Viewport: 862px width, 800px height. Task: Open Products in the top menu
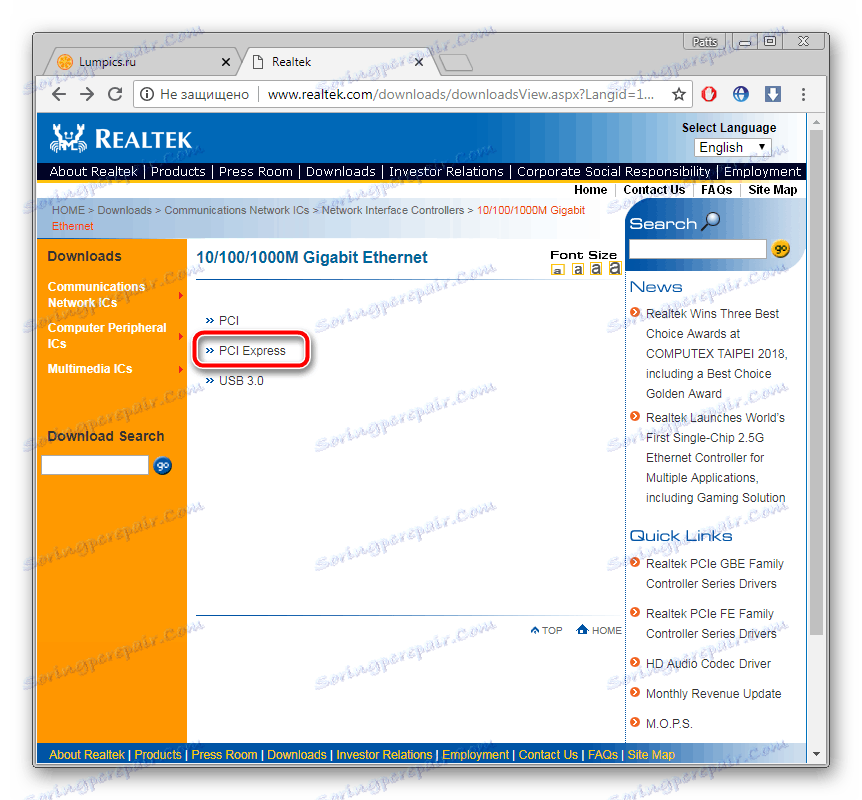point(178,172)
